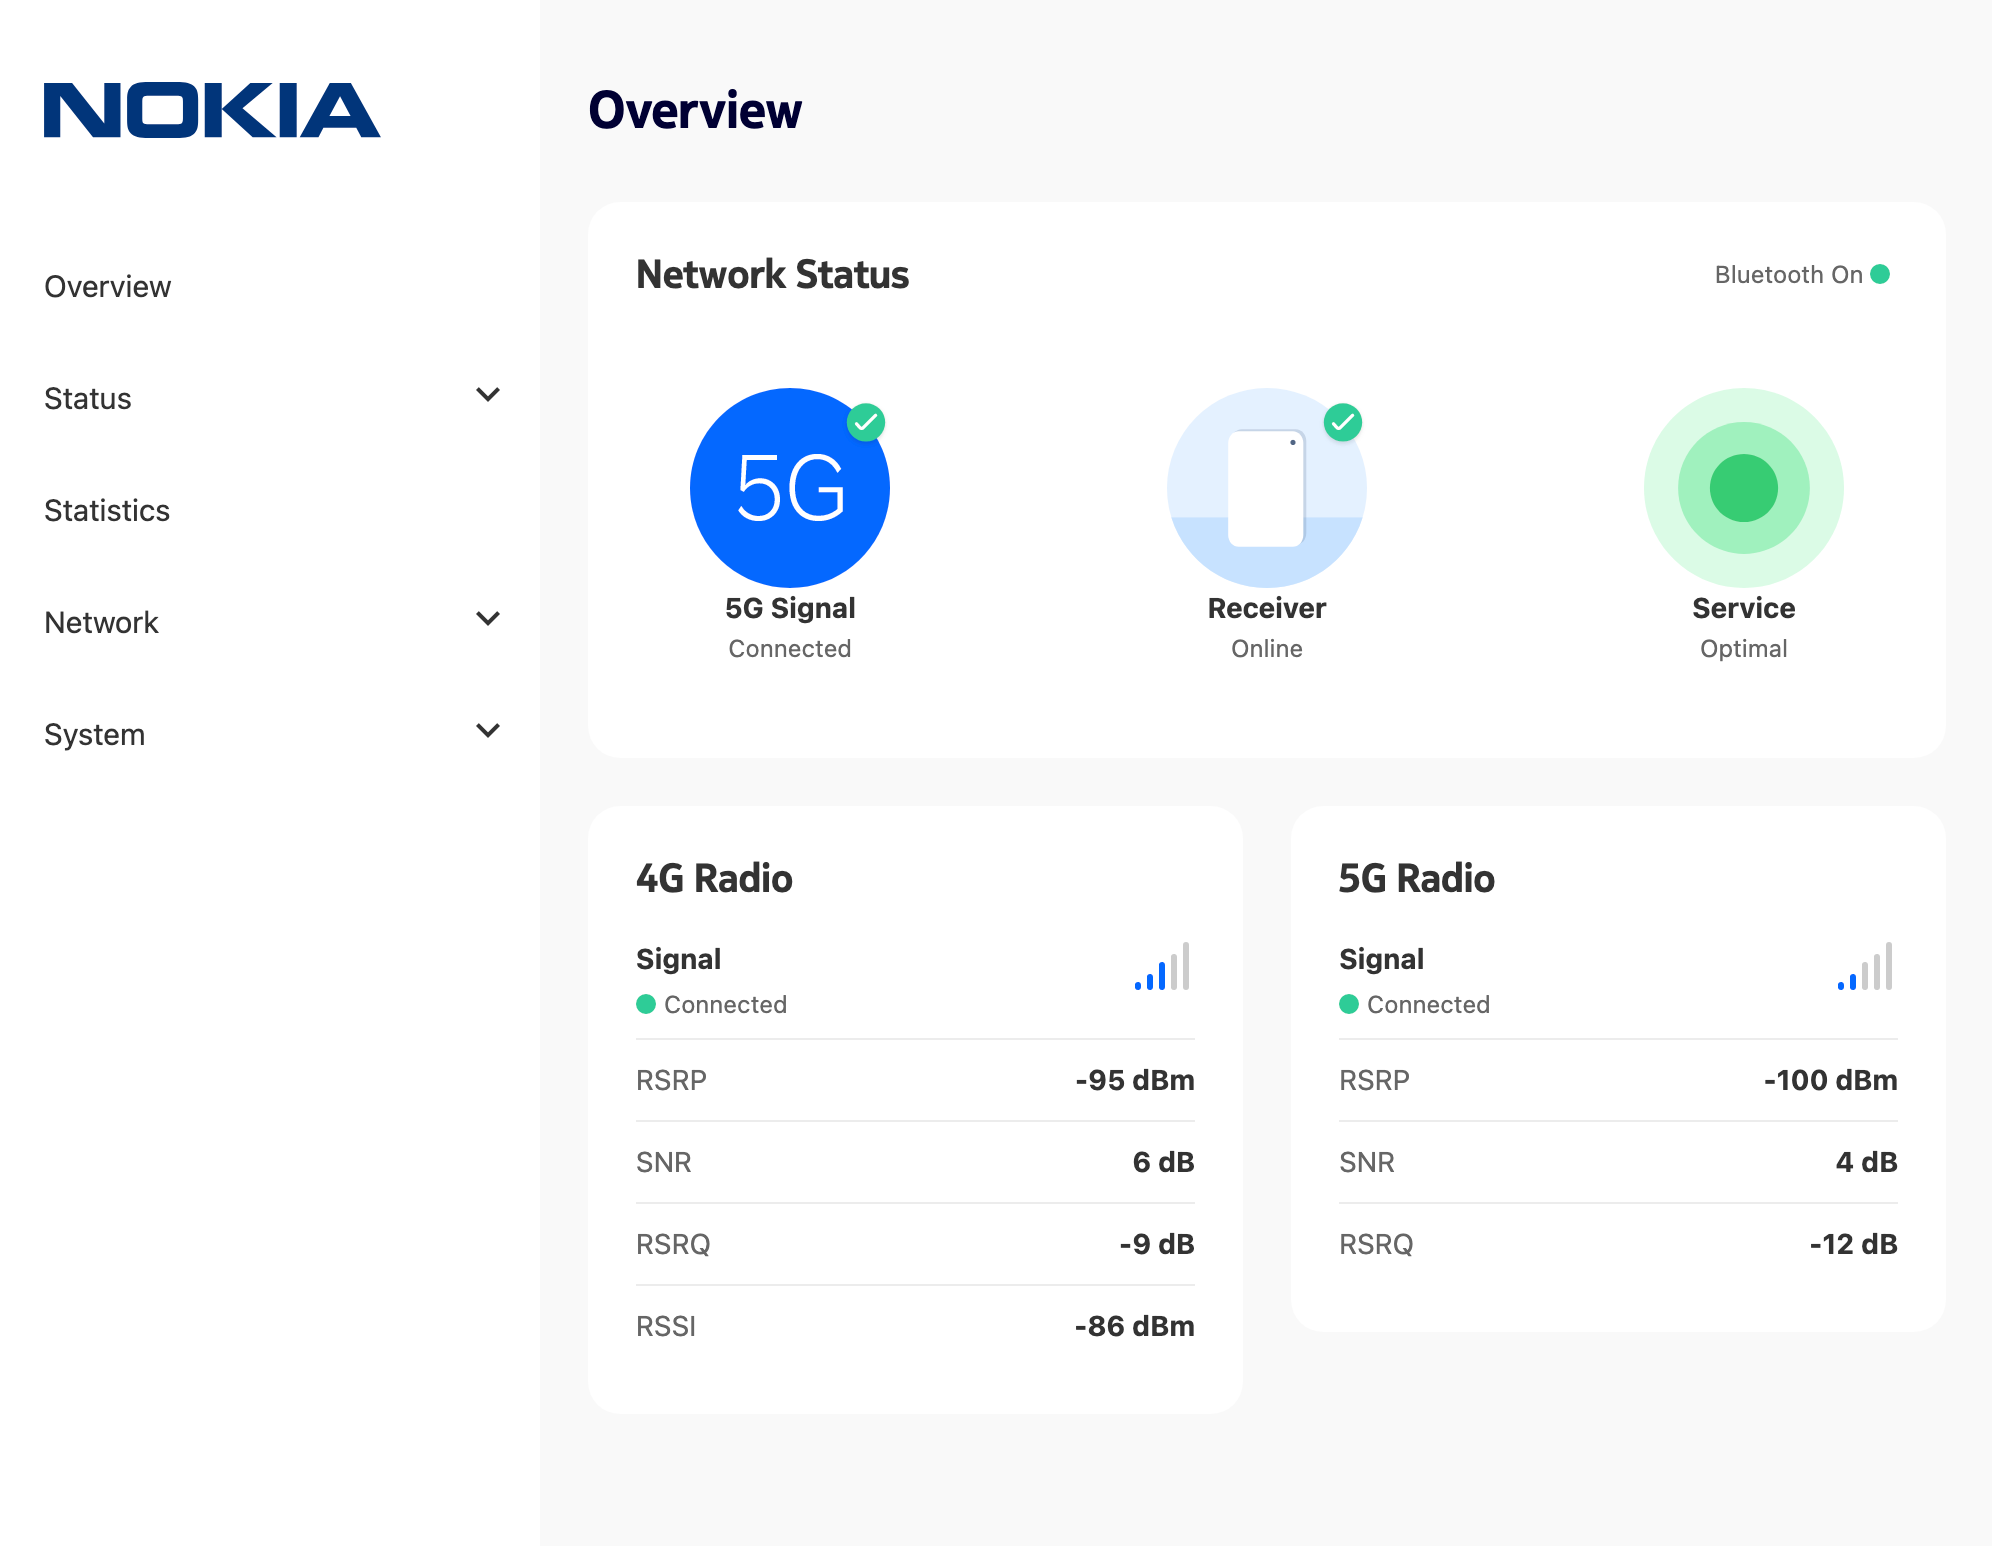This screenshot has height=1546, width=1992.
Task: Click the Receiver green checkmark badge
Action: 1343,422
